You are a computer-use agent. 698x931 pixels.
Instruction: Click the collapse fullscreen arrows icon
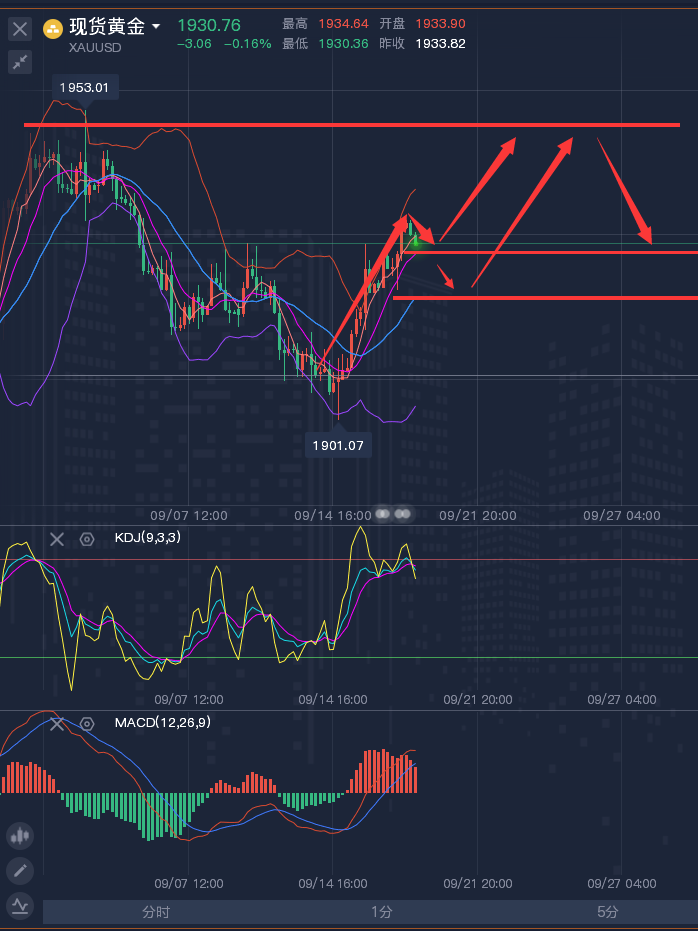[20, 62]
